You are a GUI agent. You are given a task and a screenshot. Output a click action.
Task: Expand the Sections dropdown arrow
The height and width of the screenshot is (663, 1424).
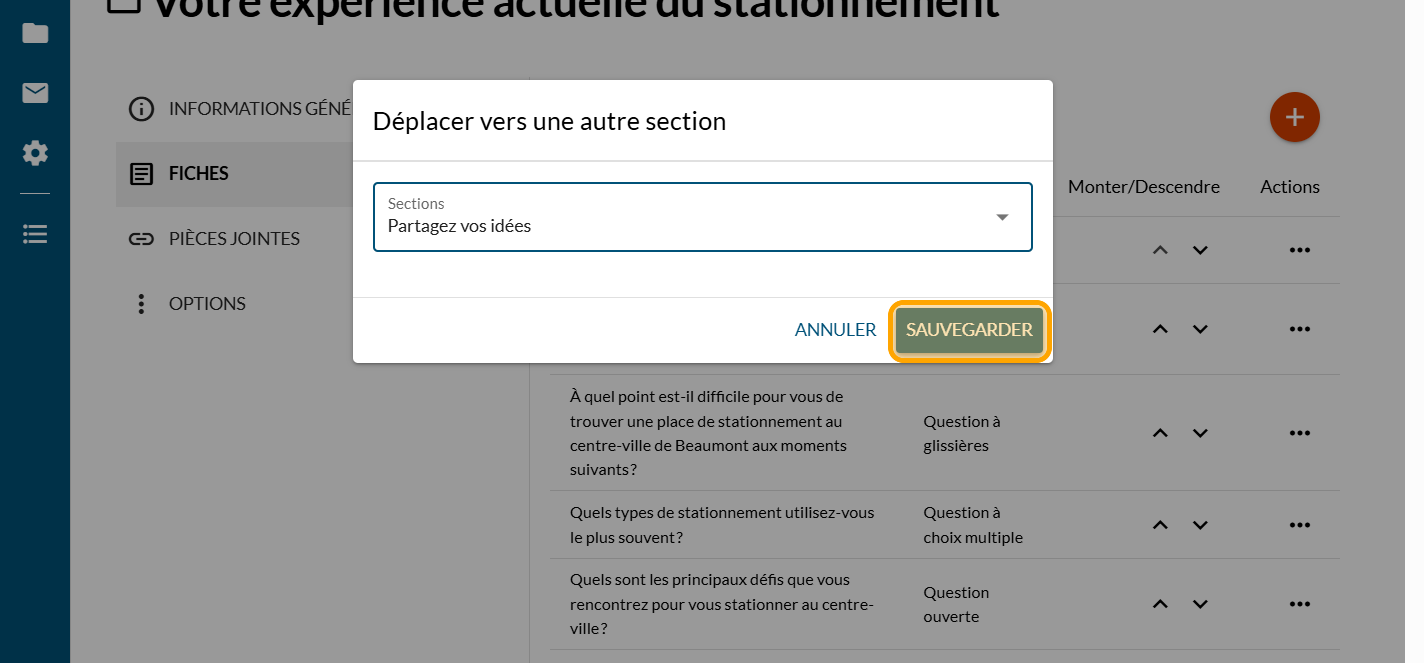[x=1002, y=217]
